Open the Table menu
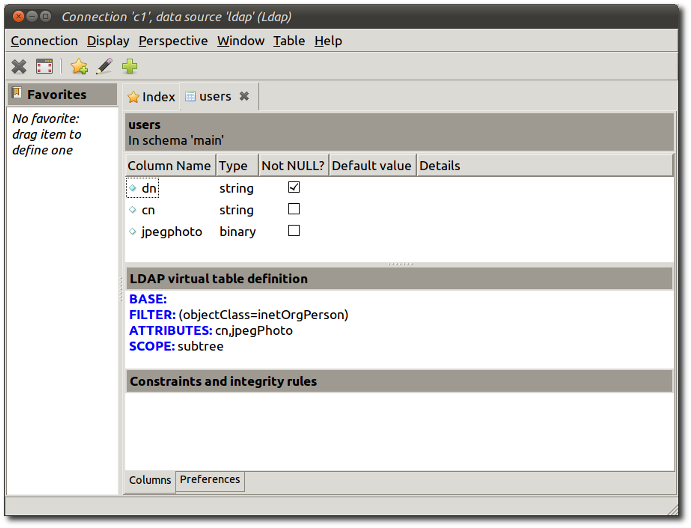The width and height of the screenshot is (691, 528). (289, 41)
